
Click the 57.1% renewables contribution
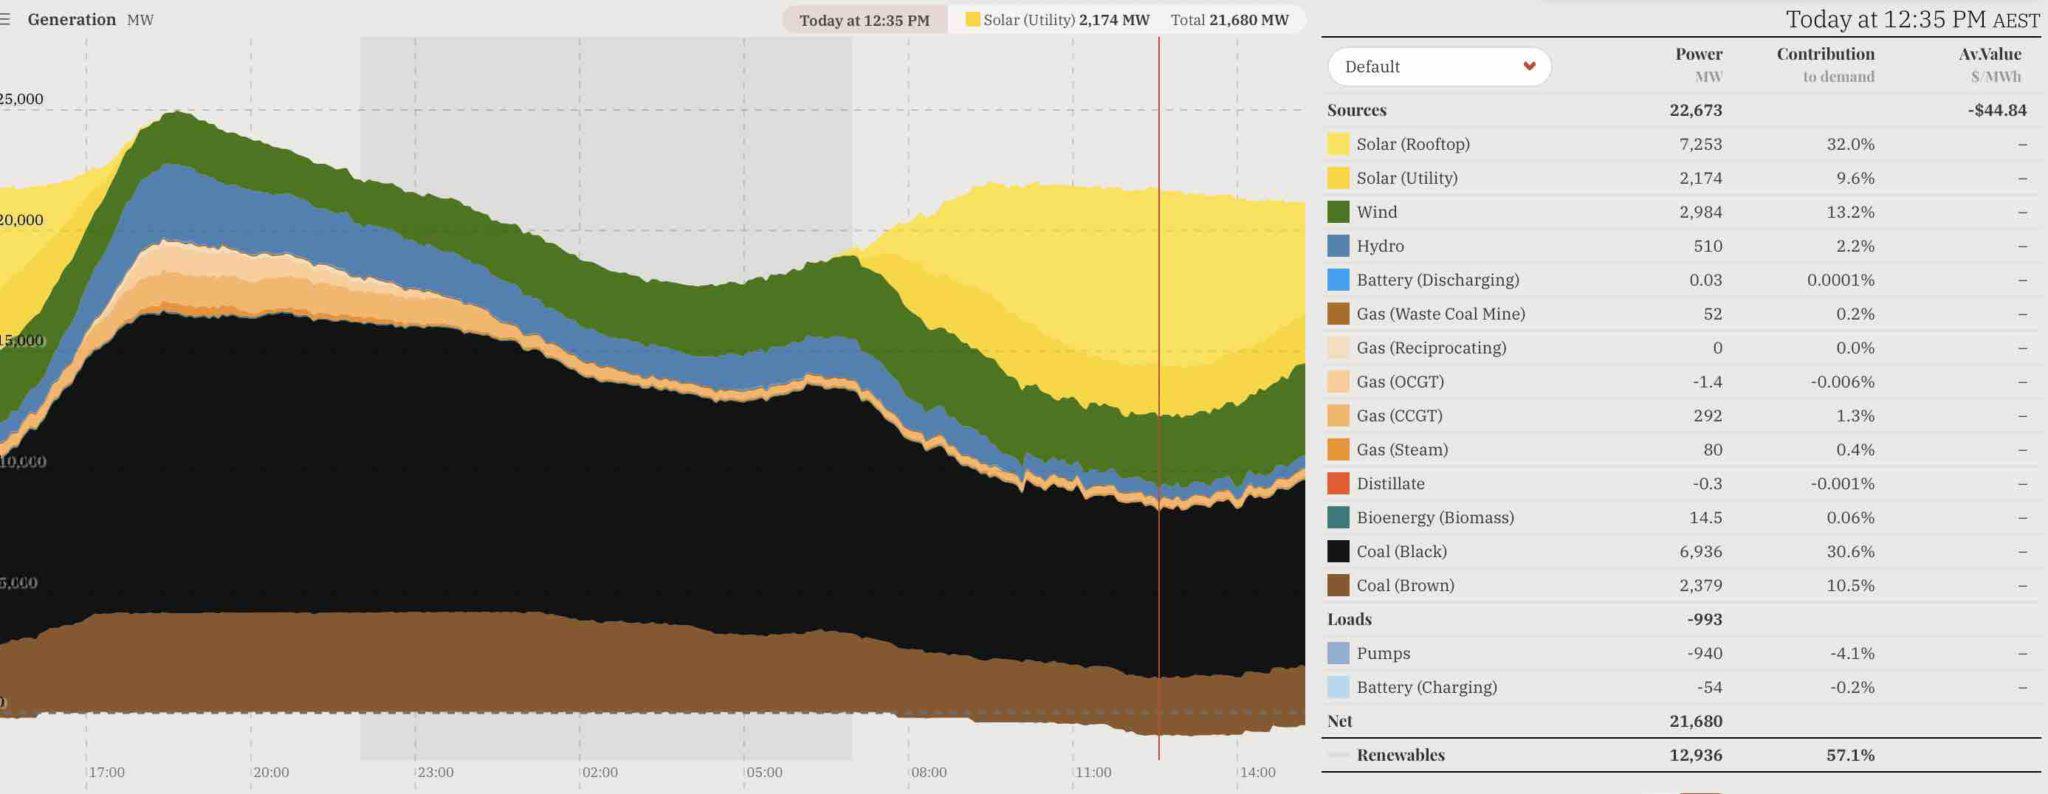coord(1850,755)
